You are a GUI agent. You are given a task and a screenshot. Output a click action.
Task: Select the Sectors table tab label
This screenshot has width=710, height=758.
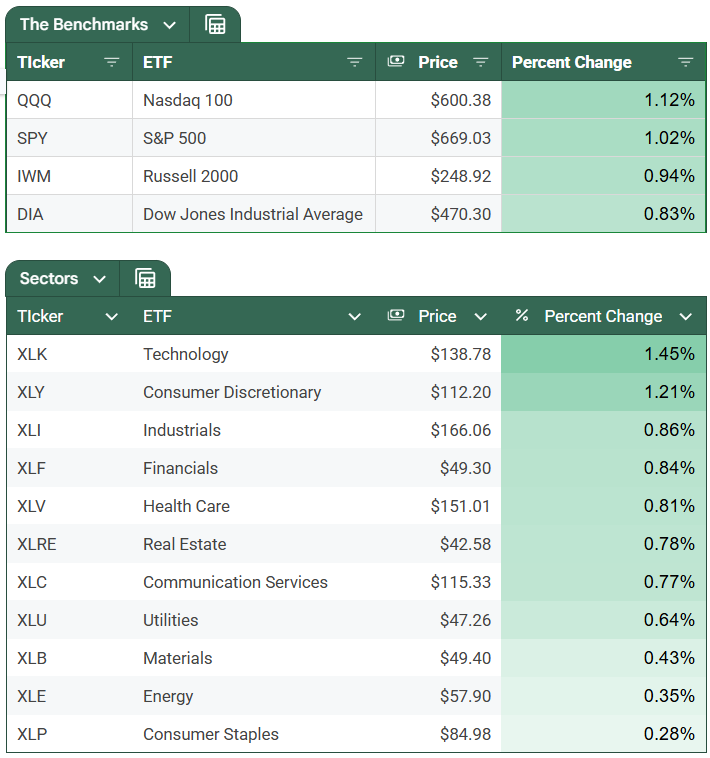pos(49,279)
